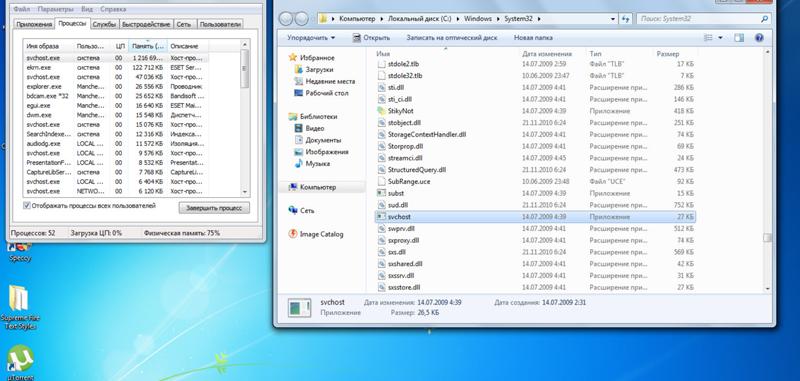Switch to the Службы tab

[105, 24]
